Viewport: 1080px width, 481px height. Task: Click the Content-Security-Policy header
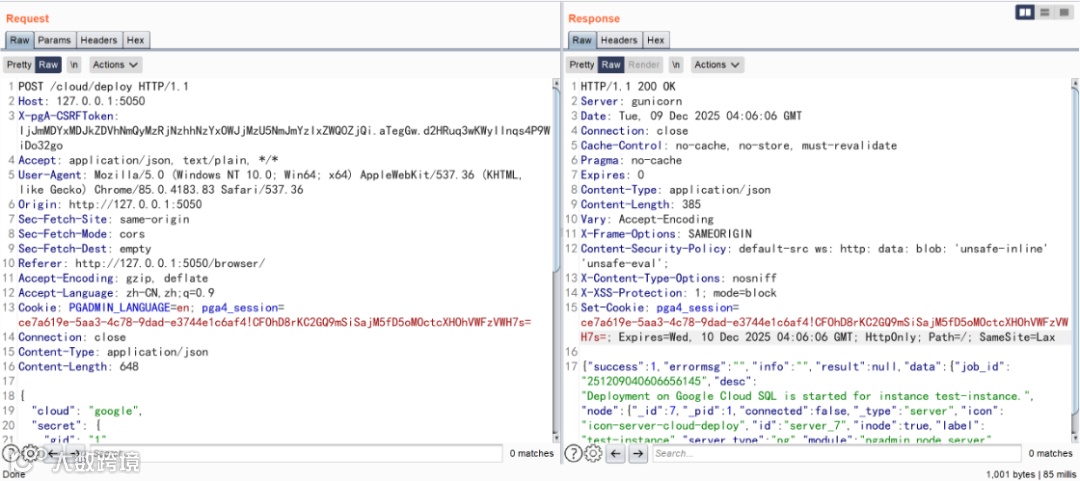pyautogui.click(x=814, y=256)
